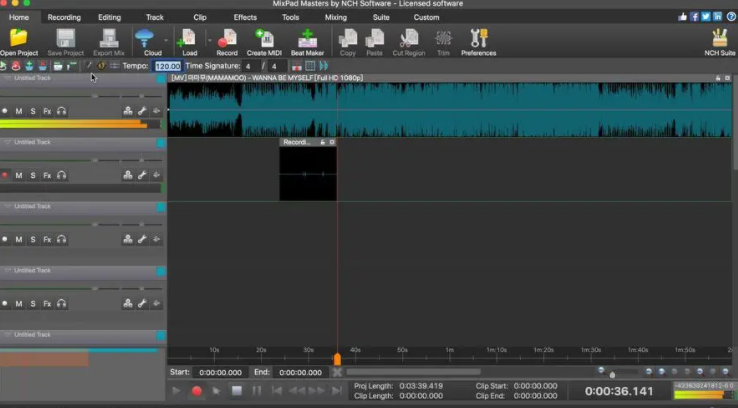This screenshot has height=408, width=738.
Task: Open the dropdown arrow next to Cloud
Action: tap(166, 40)
